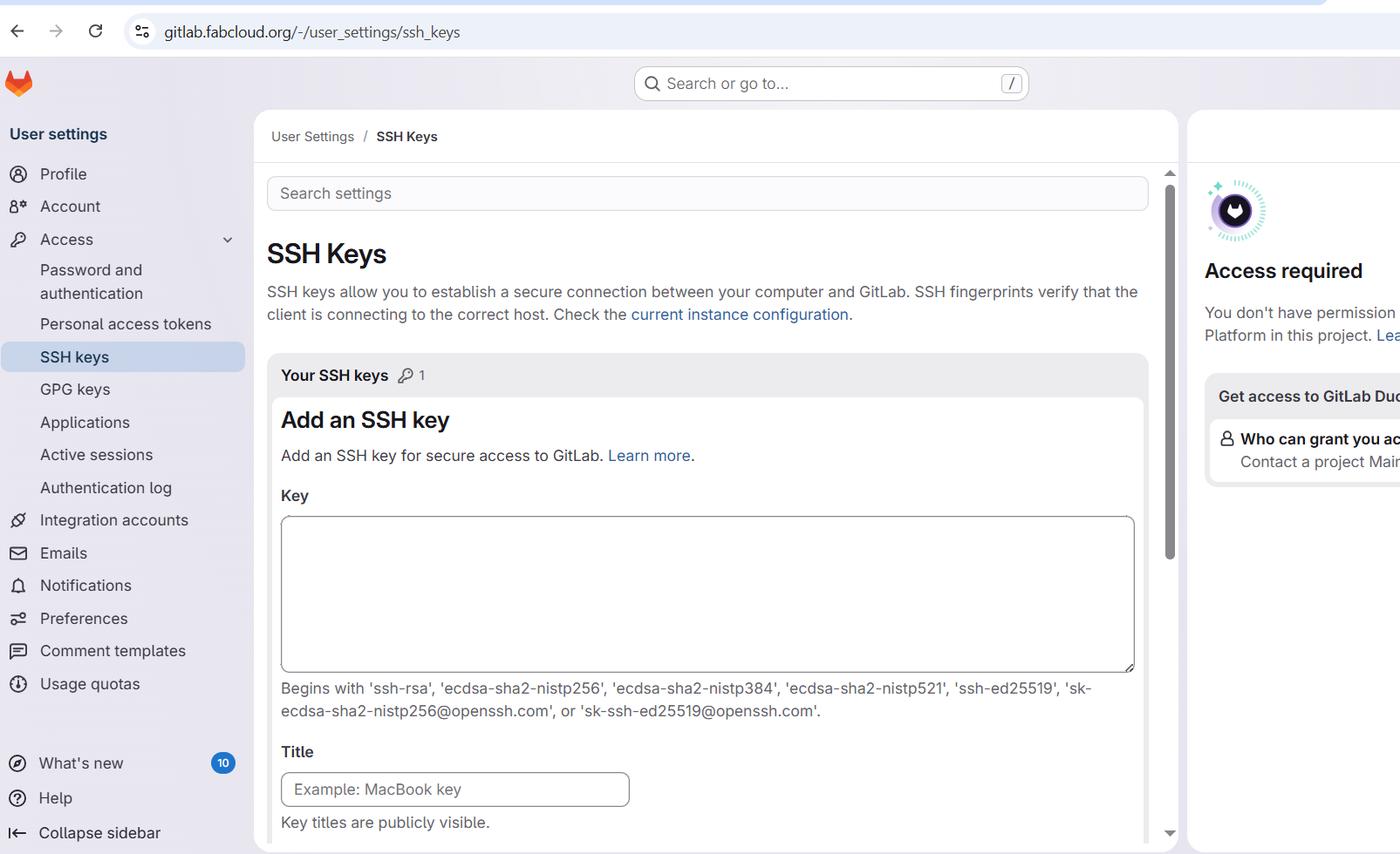Click the scrollbar down arrow
The height and width of the screenshot is (854, 1400).
click(x=1170, y=833)
